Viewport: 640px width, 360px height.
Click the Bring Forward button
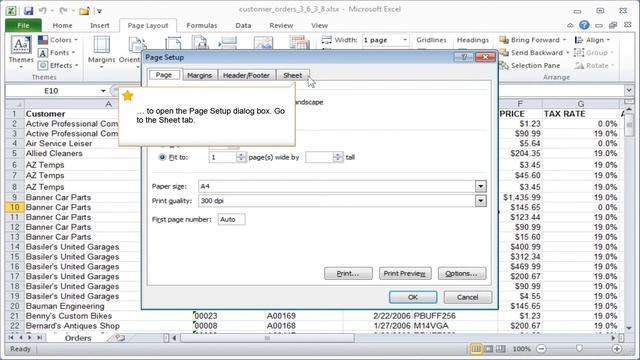(x=533, y=40)
